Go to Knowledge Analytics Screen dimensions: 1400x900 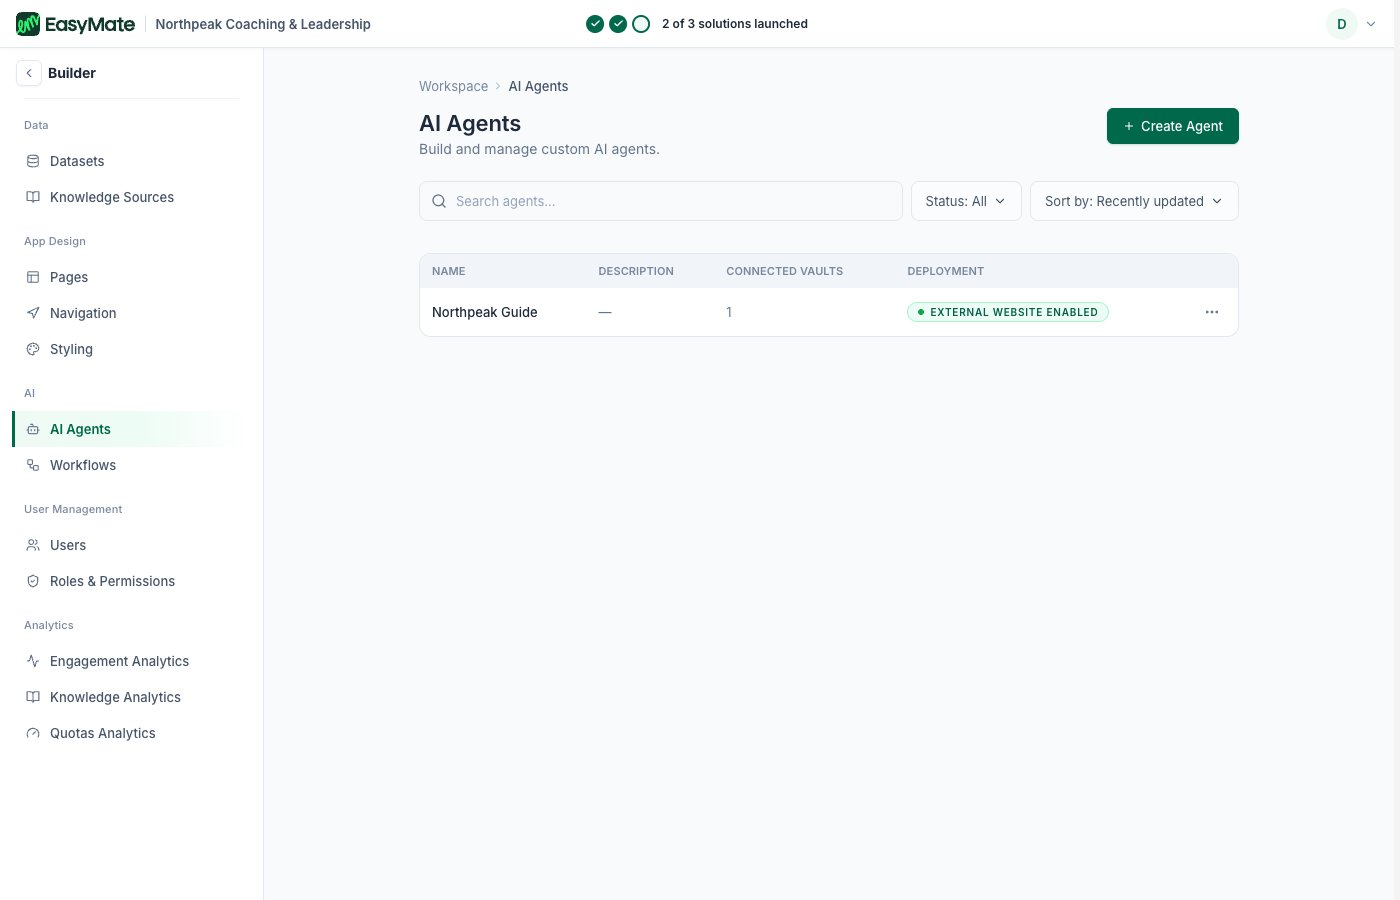[x=126, y=697]
